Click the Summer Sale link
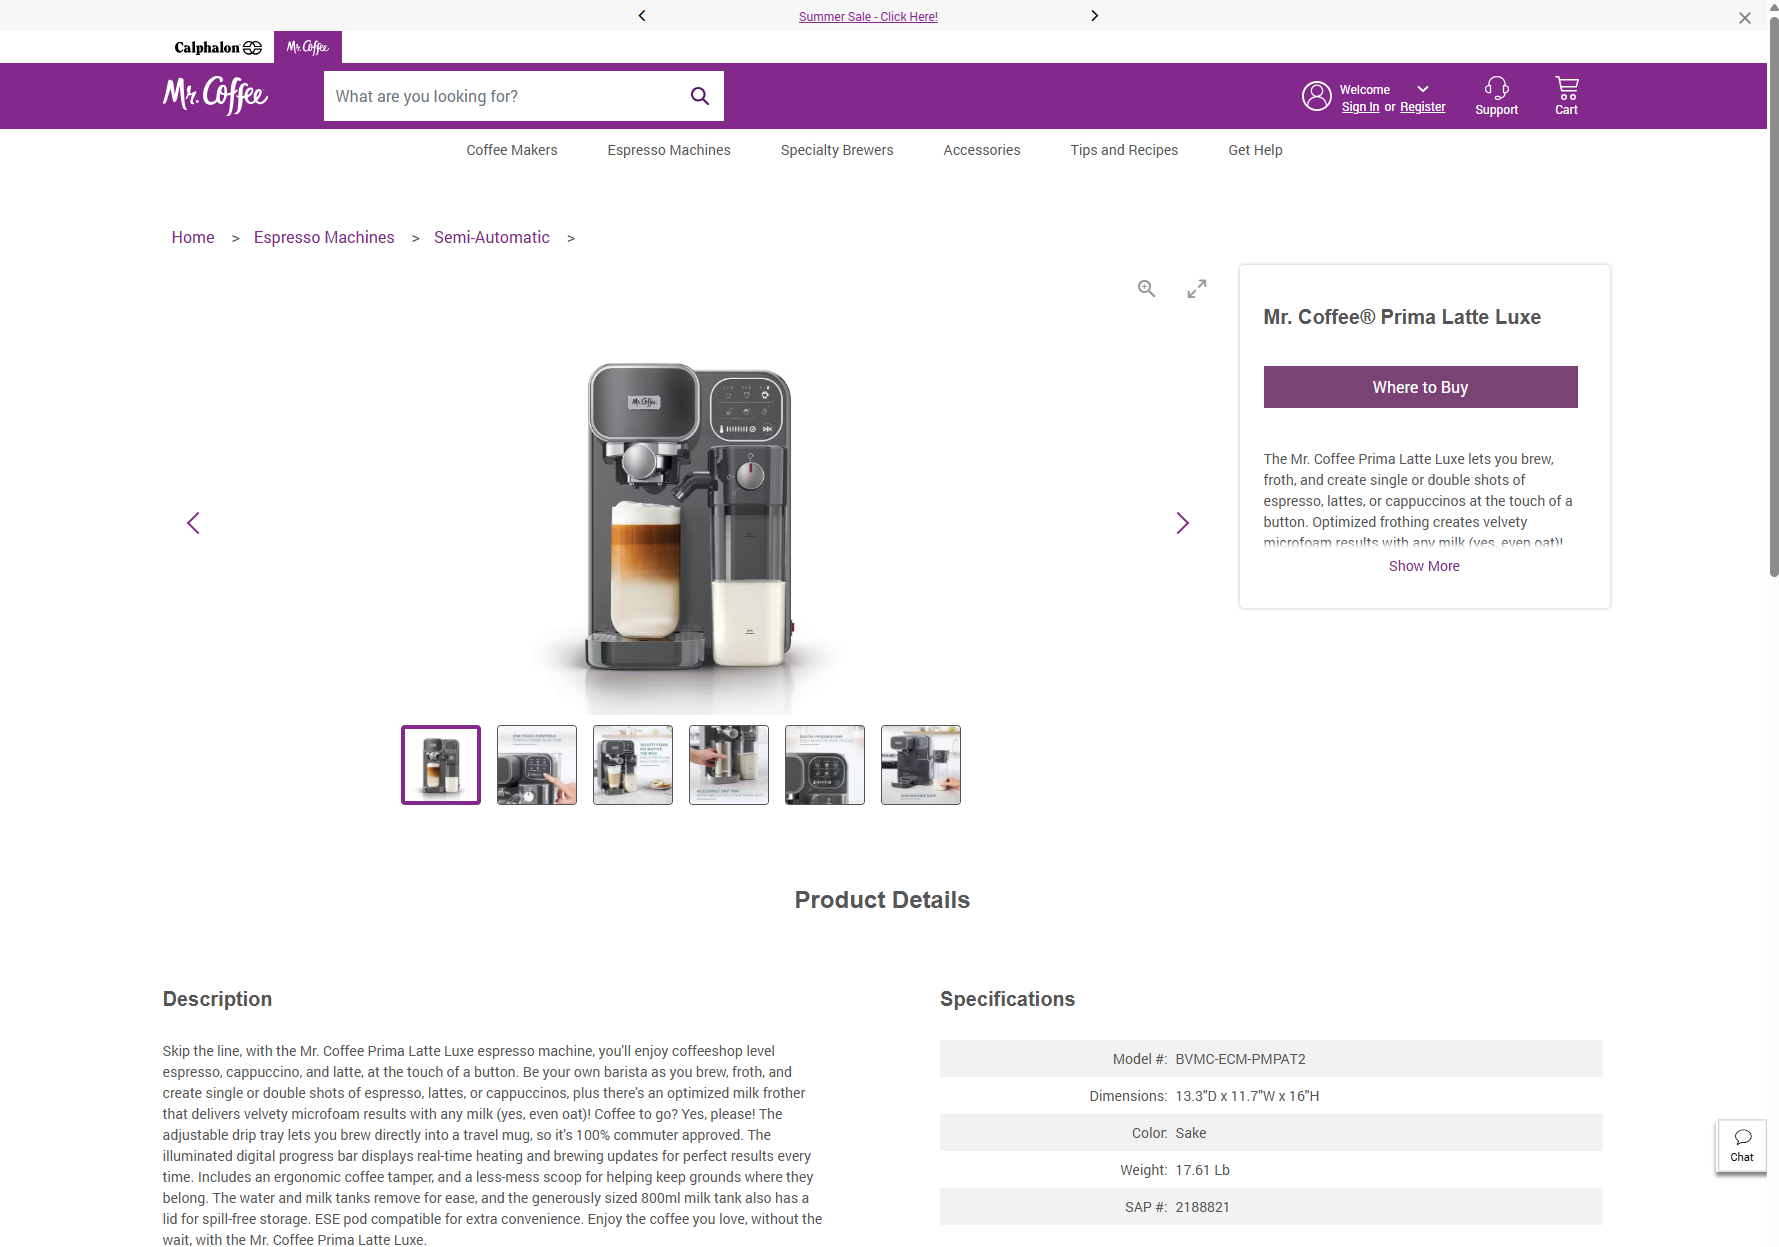Image resolution: width=1779 pixels, height=1247 pixels. [868, 16]
